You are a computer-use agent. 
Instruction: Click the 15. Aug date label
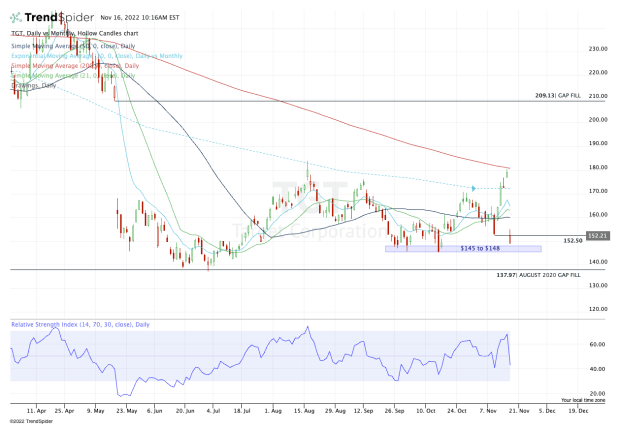304,411
